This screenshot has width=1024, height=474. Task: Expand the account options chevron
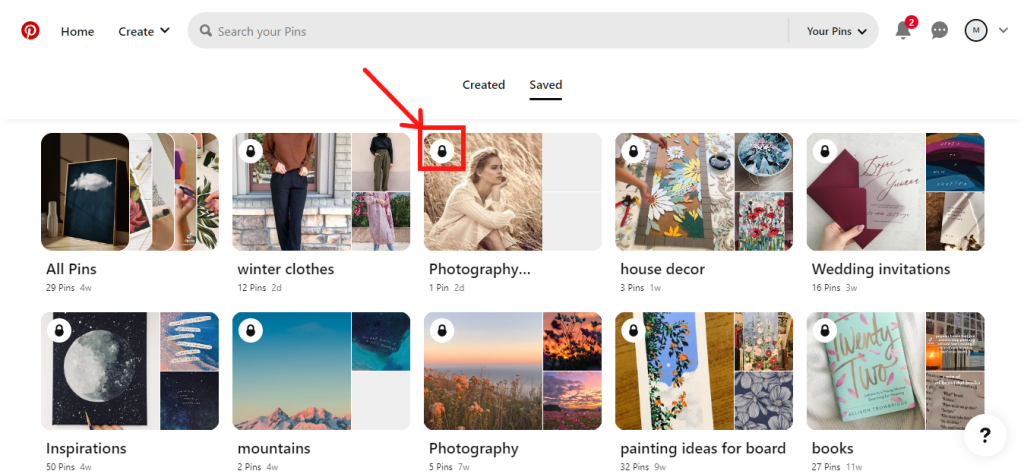tap(1004, 30)
